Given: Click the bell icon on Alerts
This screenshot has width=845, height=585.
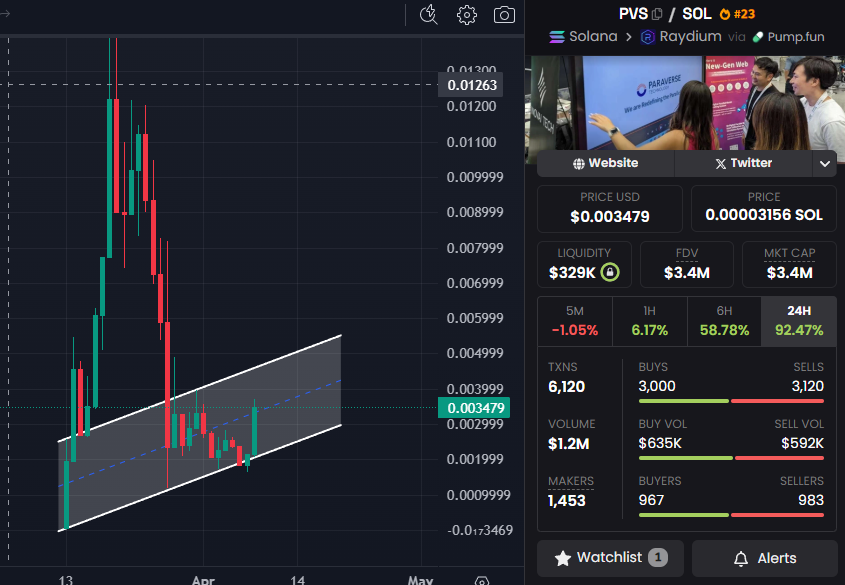Looking at the screenshot, I should pyautogui.click(x=741, y=559).
